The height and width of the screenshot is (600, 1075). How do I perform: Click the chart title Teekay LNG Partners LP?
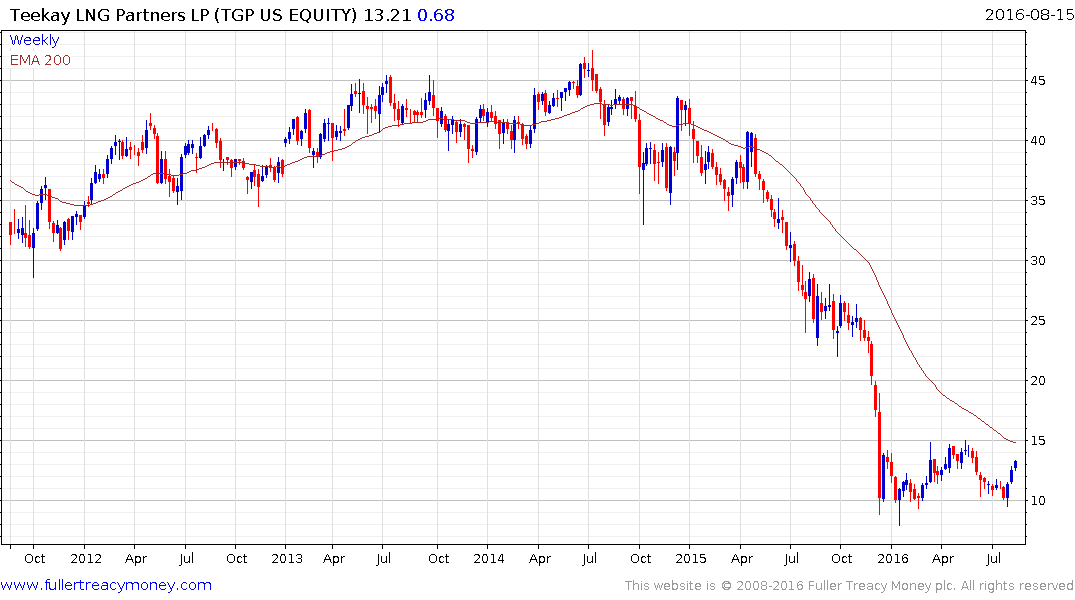[x=109, y=15]
